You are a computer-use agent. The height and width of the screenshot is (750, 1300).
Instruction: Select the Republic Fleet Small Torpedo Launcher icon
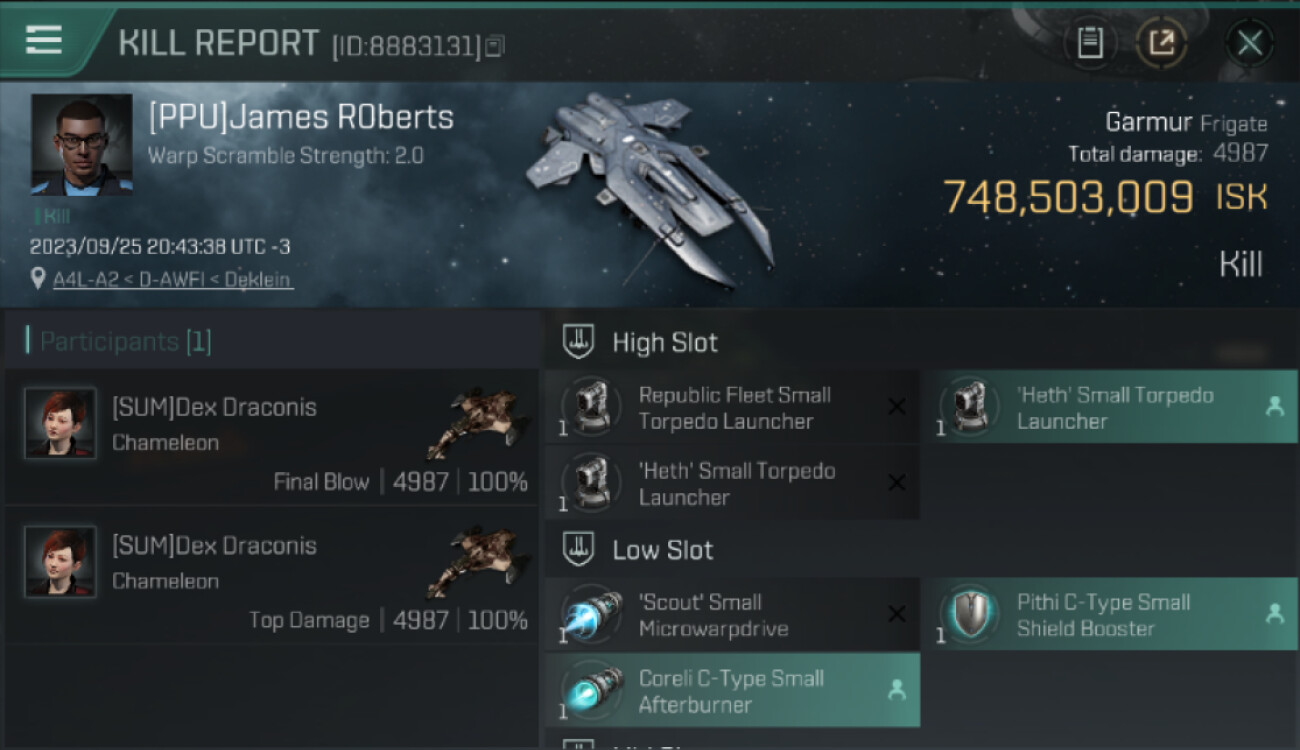[592, 407]
